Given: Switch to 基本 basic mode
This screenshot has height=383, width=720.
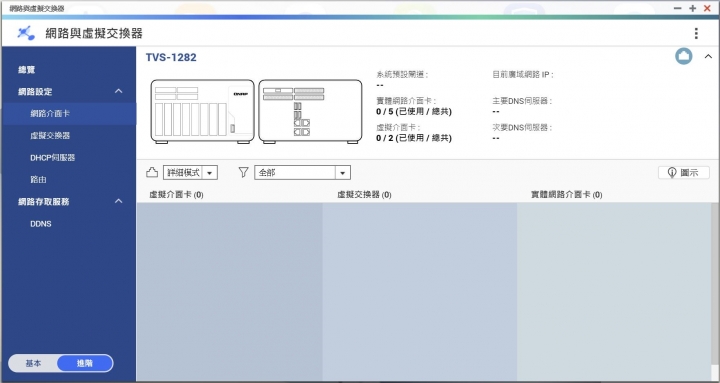Looking at the screenshot, I should tap(33, 363).
